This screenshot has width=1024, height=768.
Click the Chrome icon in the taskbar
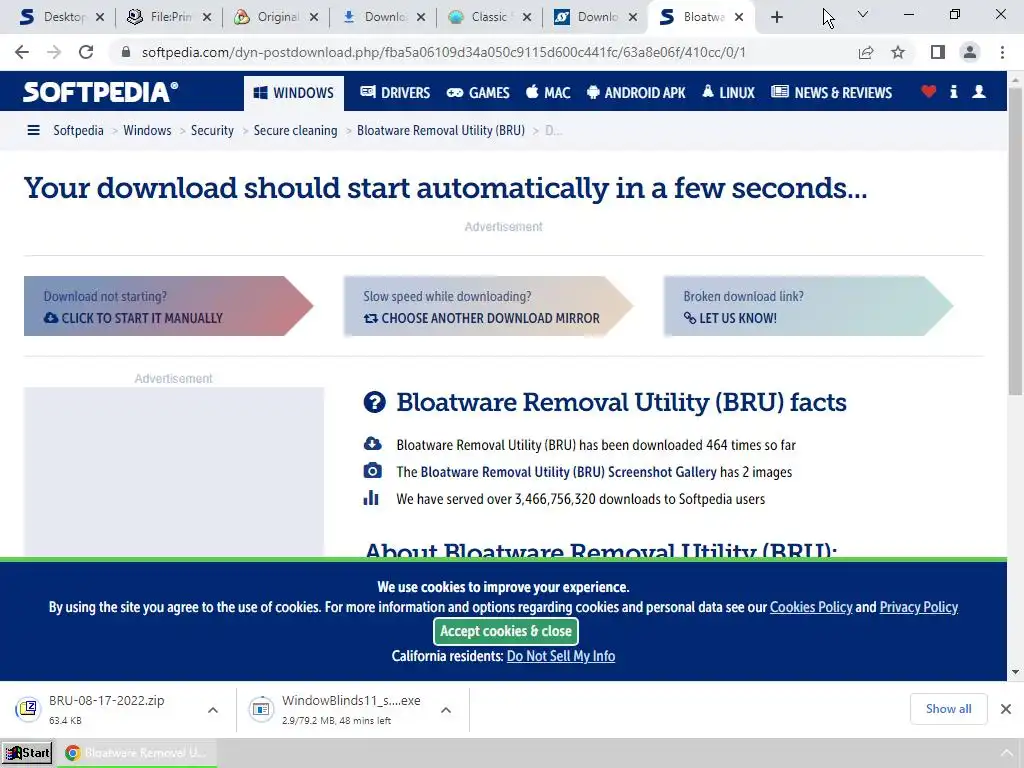[x=72, y=753]
